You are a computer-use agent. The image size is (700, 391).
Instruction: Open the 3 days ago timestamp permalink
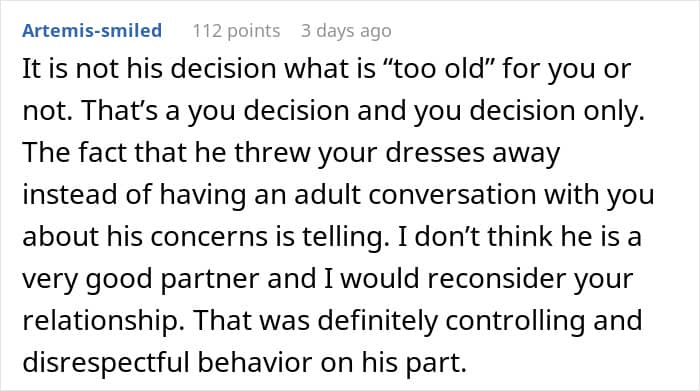point(346,31)
